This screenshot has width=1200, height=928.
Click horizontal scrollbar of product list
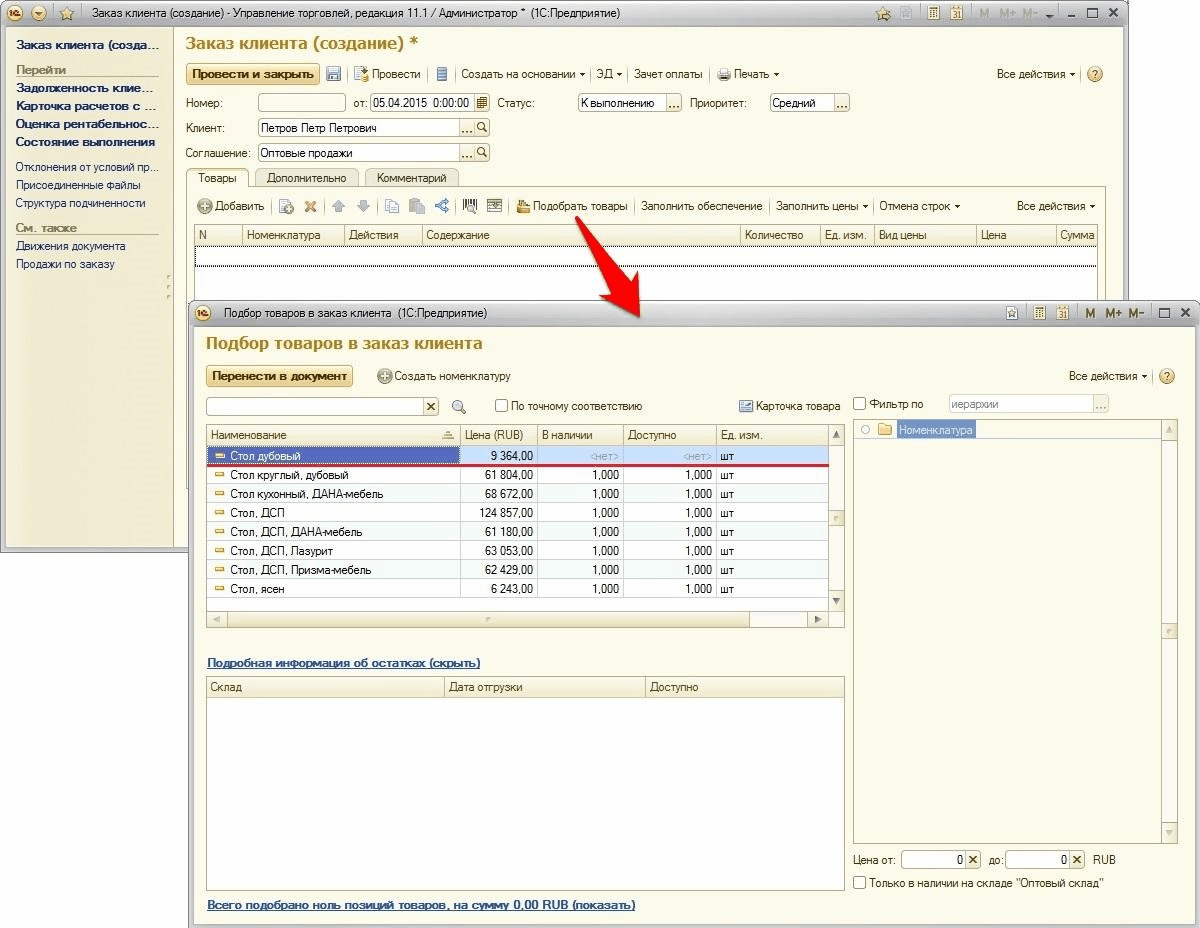click(x=488, y=620)
